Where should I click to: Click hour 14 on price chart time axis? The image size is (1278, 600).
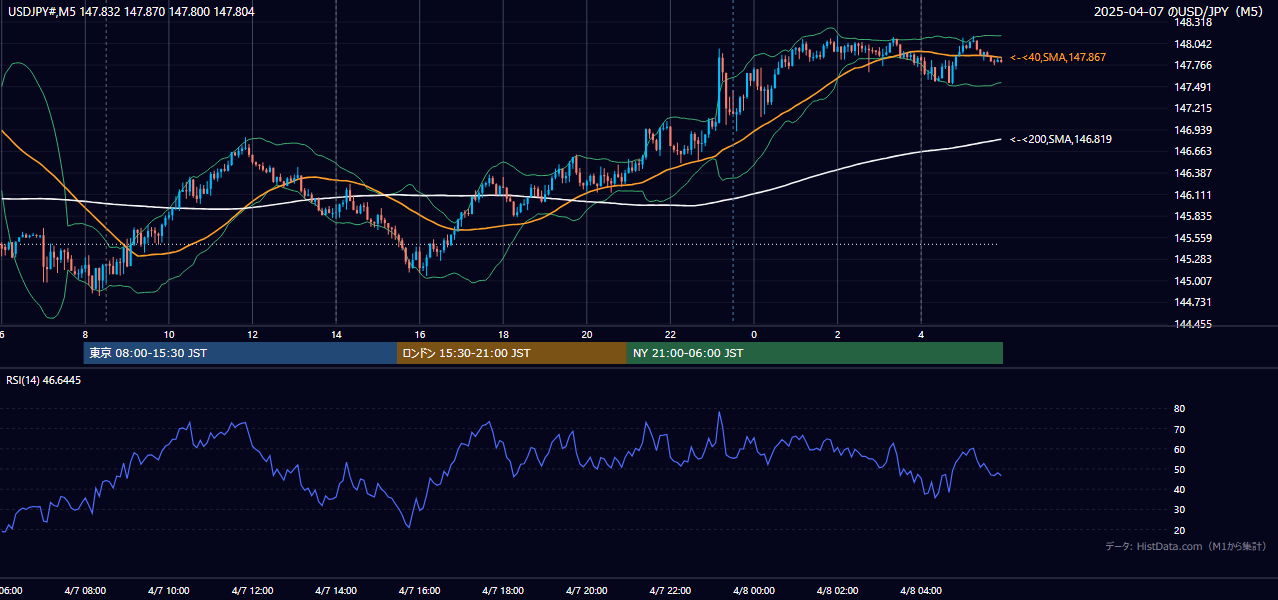[336, 334]
